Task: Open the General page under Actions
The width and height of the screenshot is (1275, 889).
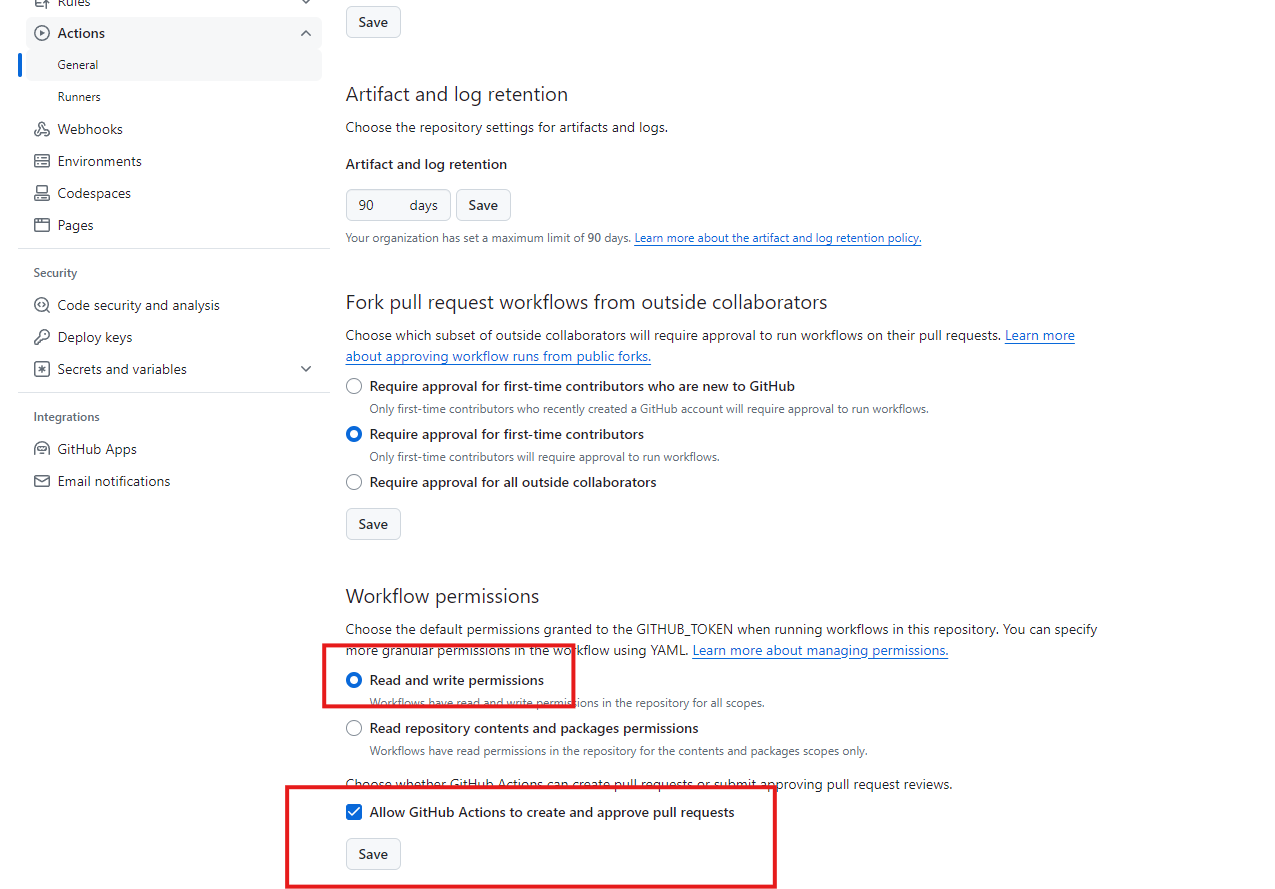Action: pyautogui.click(x=76, y=64)
